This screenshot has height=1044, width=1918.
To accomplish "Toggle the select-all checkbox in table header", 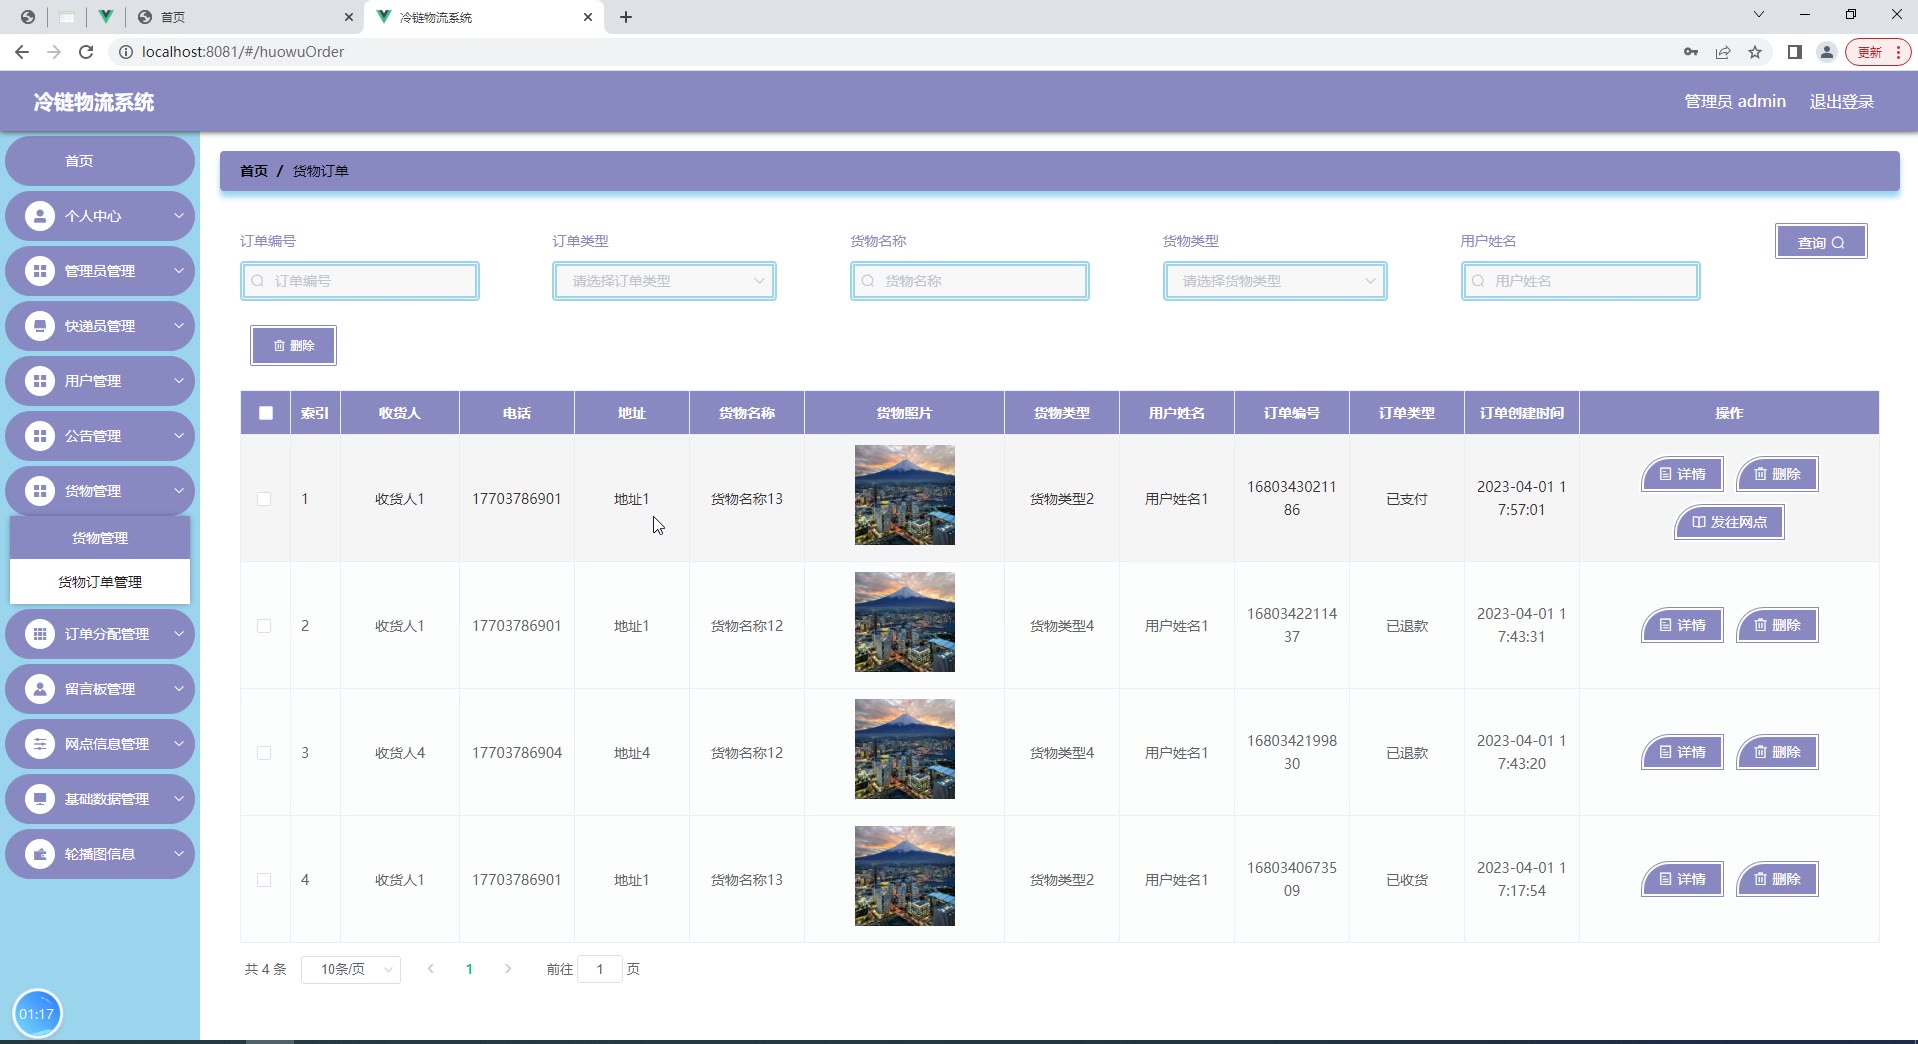I will (x=266, y=413).
